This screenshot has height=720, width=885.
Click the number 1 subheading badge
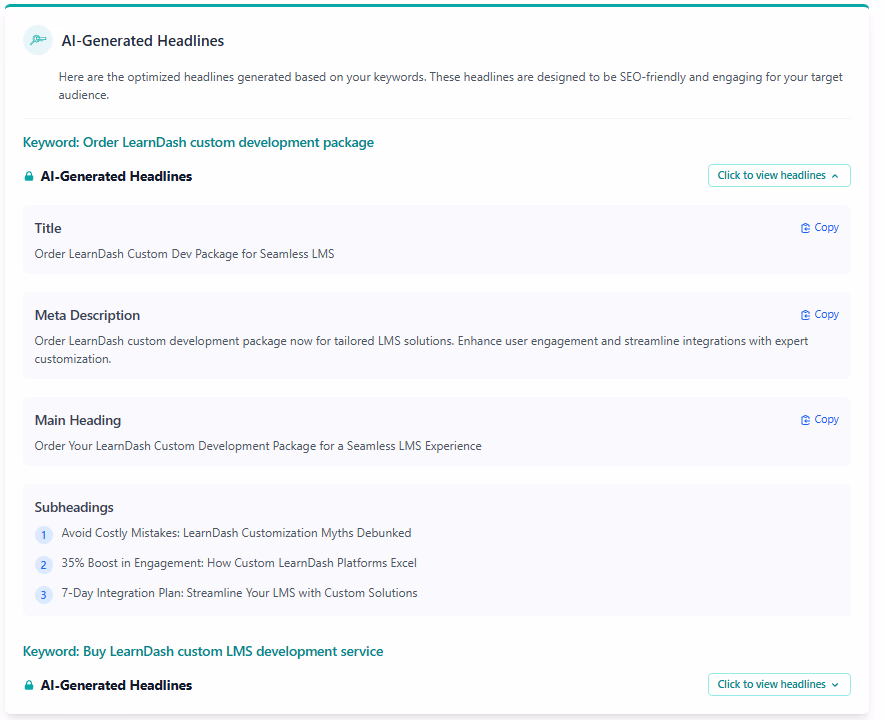click(43, 534)
